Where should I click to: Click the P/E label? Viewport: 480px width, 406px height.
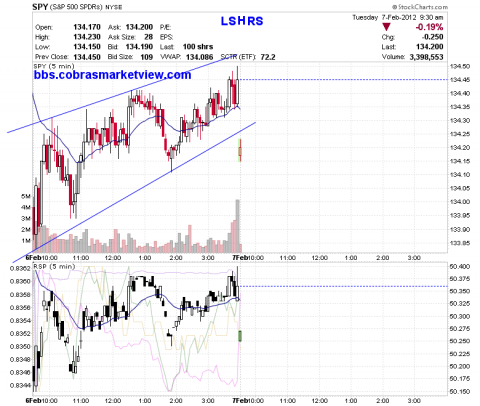point(165,27)
